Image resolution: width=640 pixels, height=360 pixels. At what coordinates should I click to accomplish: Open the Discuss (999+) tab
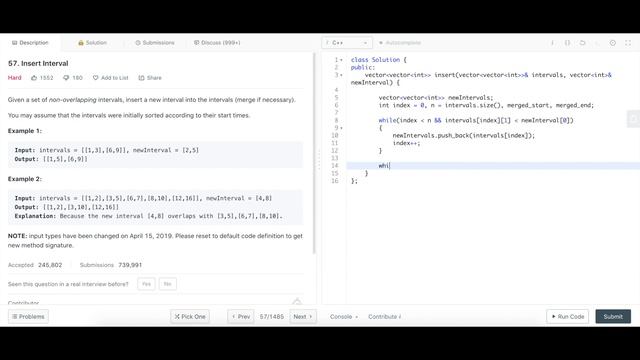217,42
